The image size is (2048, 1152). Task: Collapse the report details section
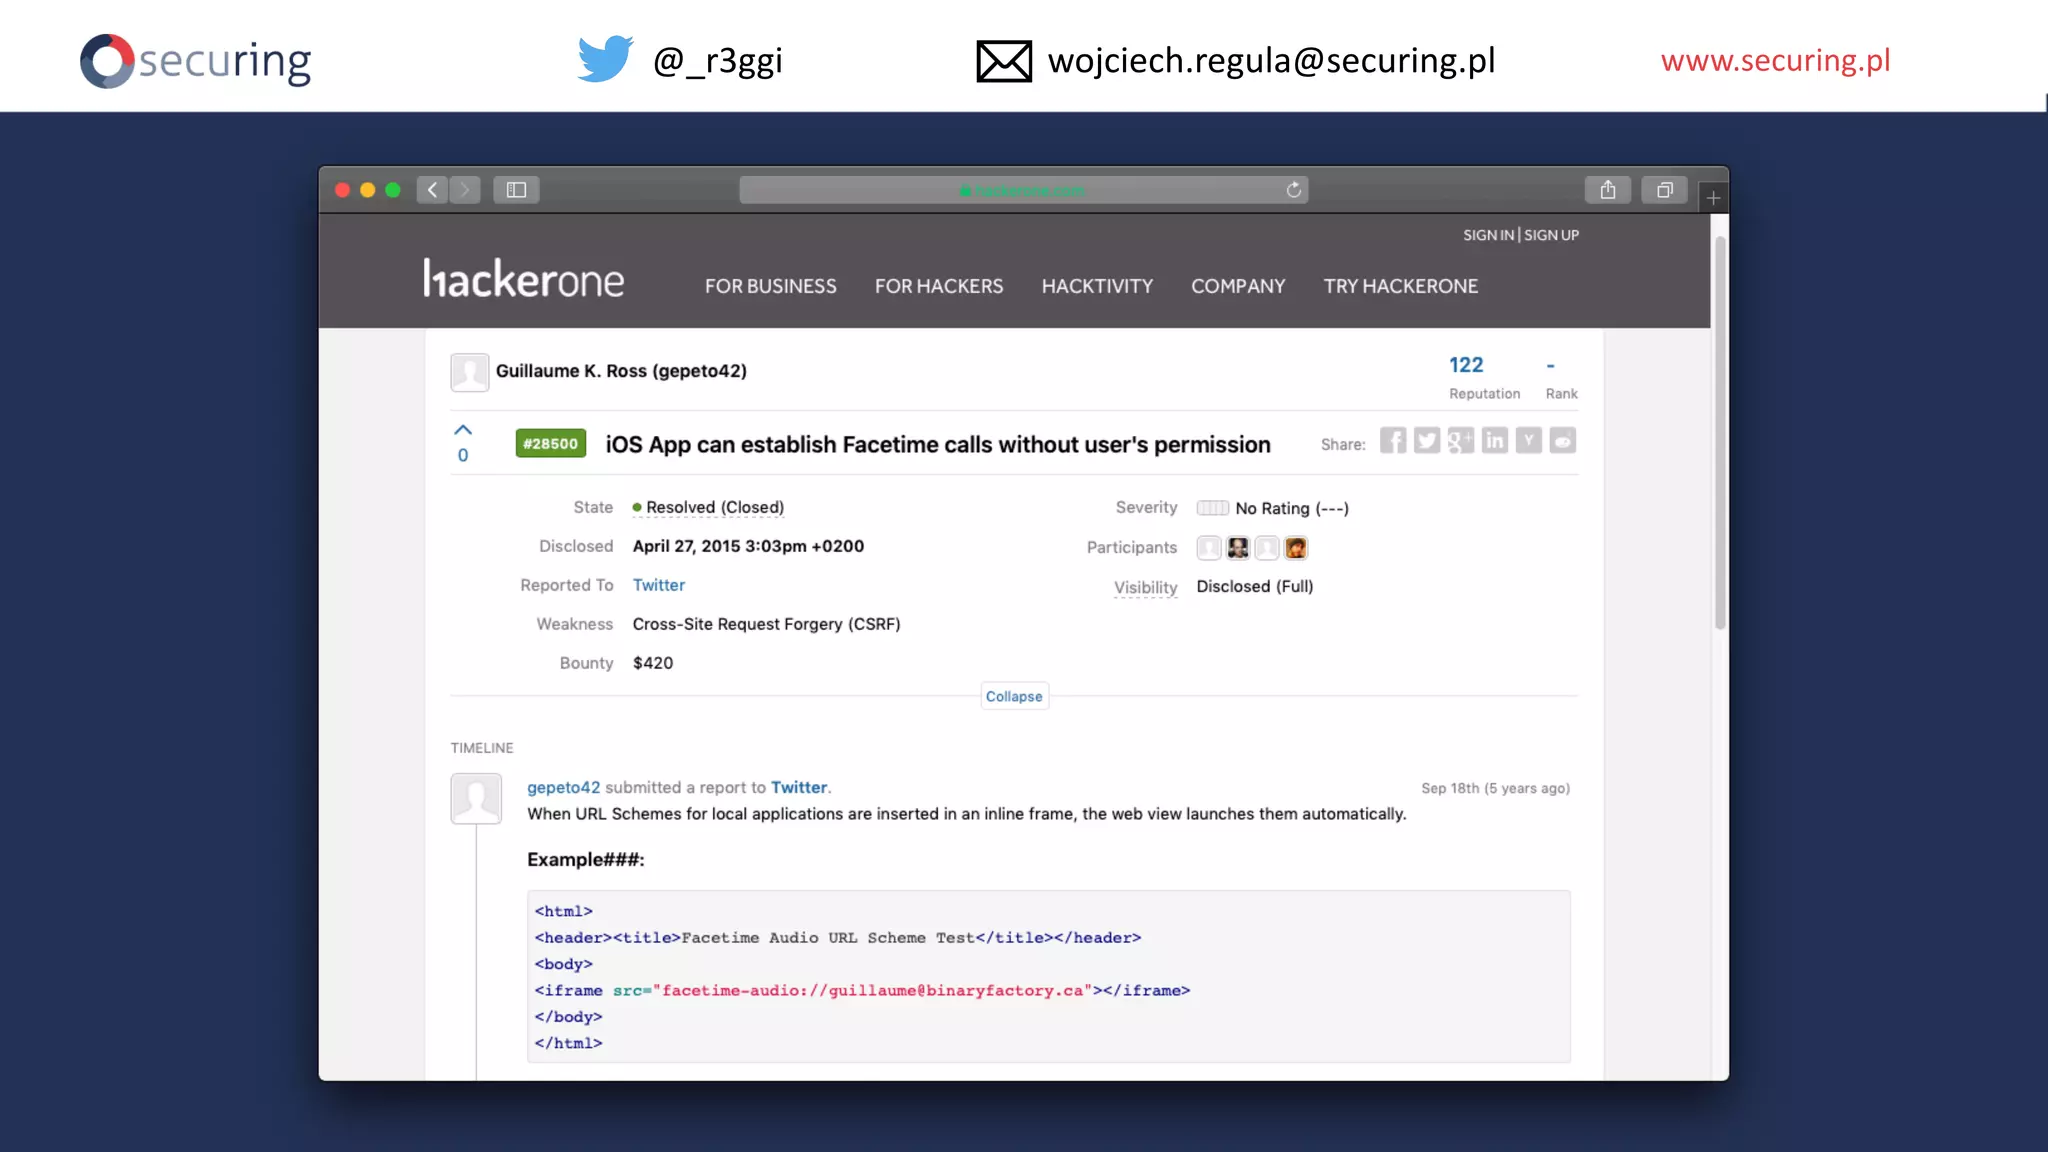[1014, 697]
